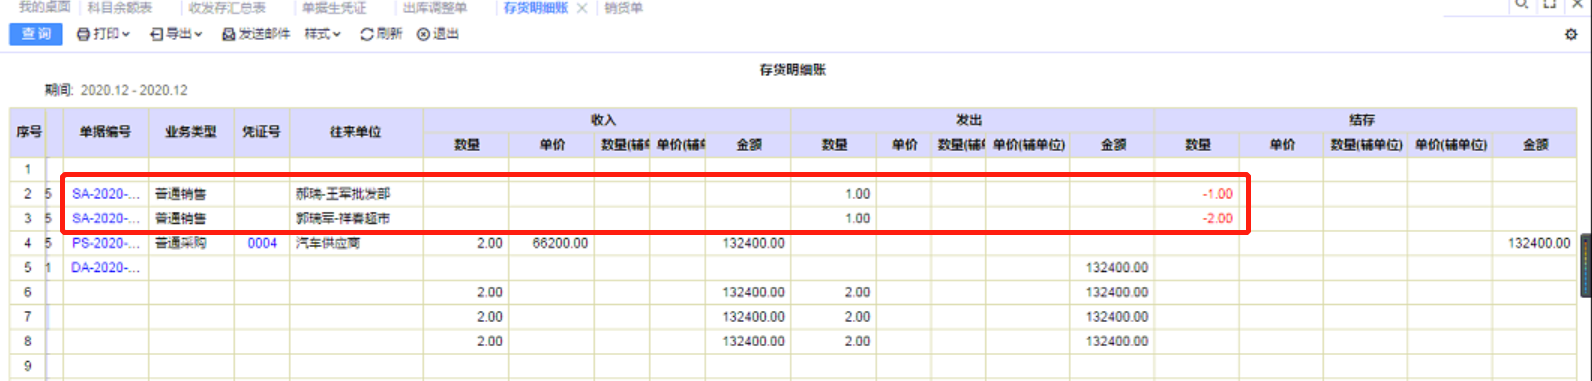
Task: Open voucher number 0004 link
Action: (x=262, y=243)
